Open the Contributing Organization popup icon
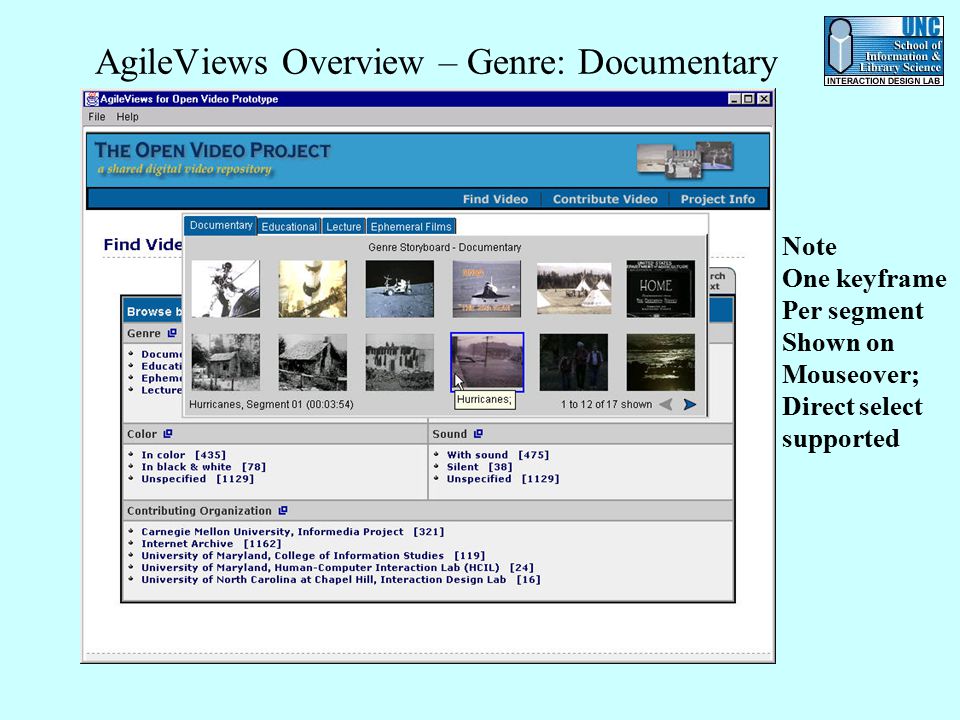 coord(283,511)
